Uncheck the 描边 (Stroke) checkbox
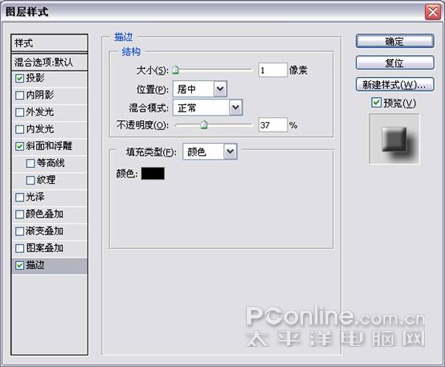Screen dimensions: 445x367 19,265
